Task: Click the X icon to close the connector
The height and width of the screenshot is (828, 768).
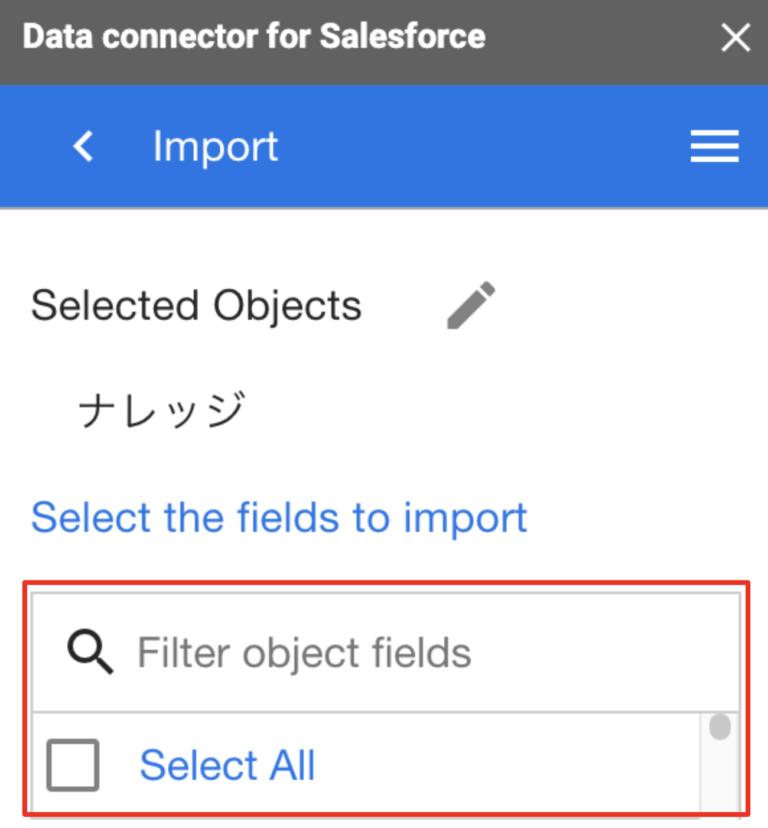Action: [x=735, y=37]
